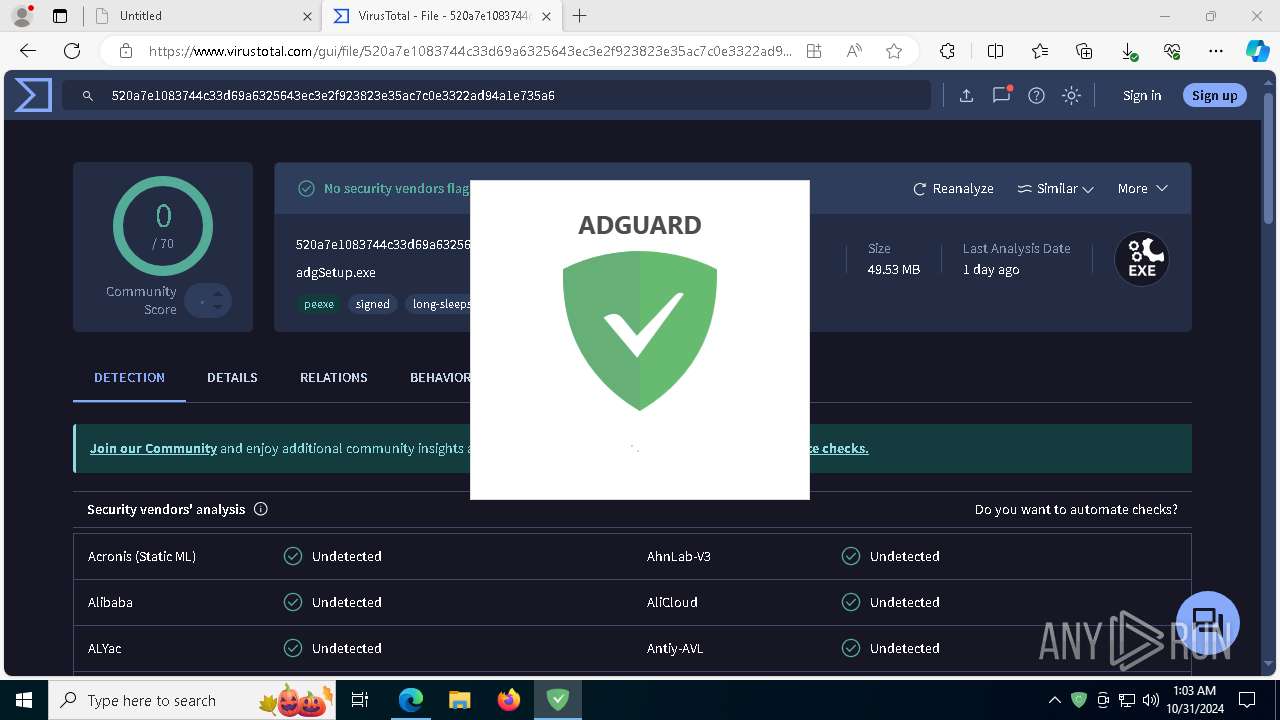Open the downloads icon
This screenshot has height=720, width=1280.
pyautogui.click(x=1128, y=51)
